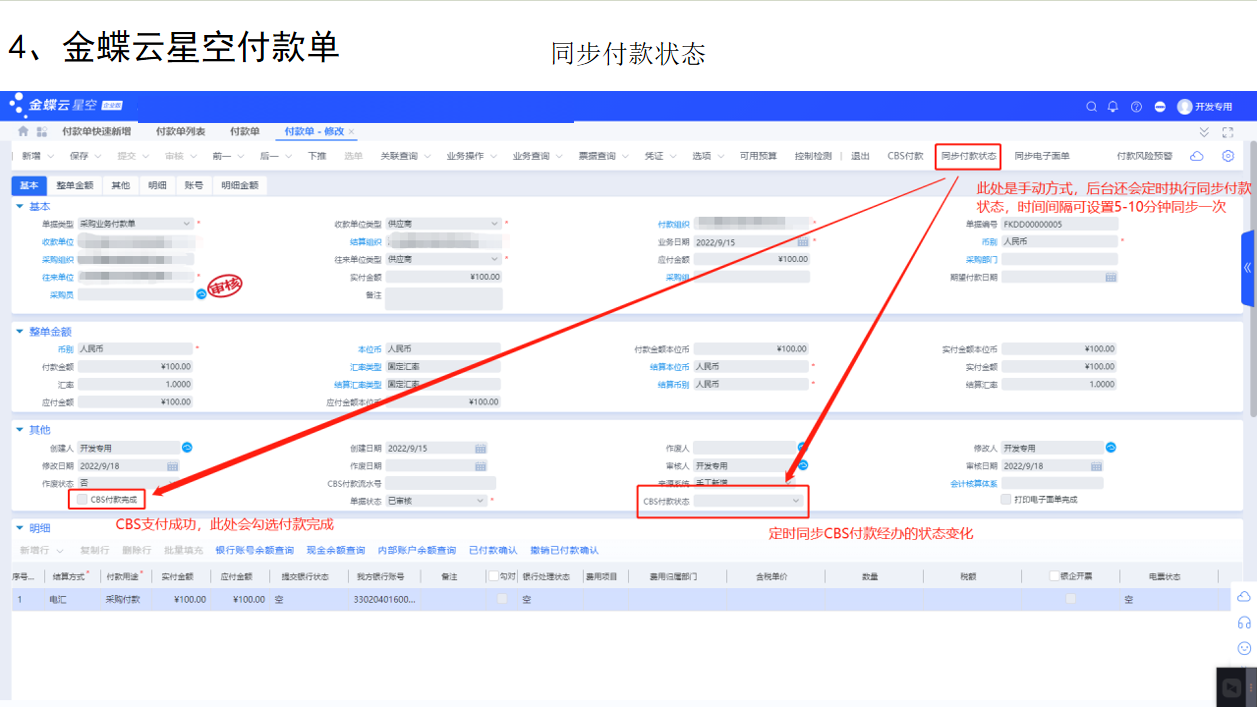Open the search magnifier in header

(x=1091, y=106)
